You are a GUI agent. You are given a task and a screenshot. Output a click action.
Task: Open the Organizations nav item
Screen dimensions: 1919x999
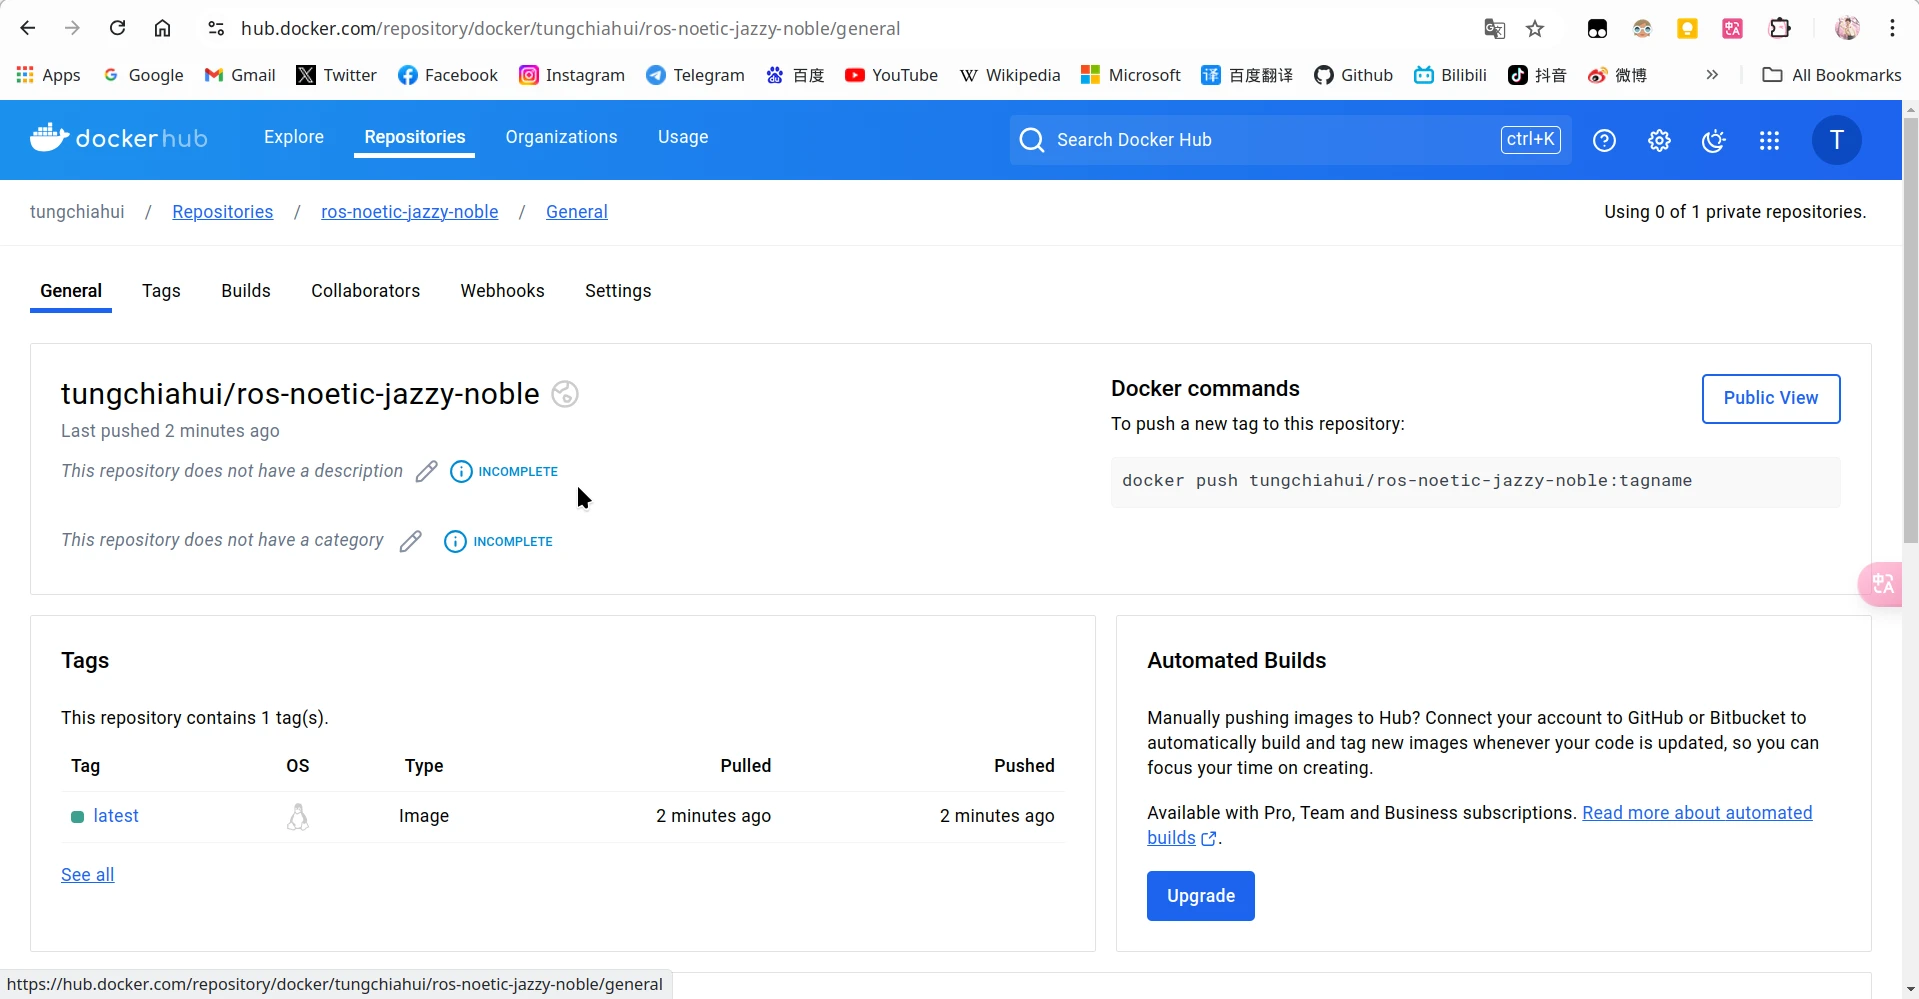tap(561, 137)
